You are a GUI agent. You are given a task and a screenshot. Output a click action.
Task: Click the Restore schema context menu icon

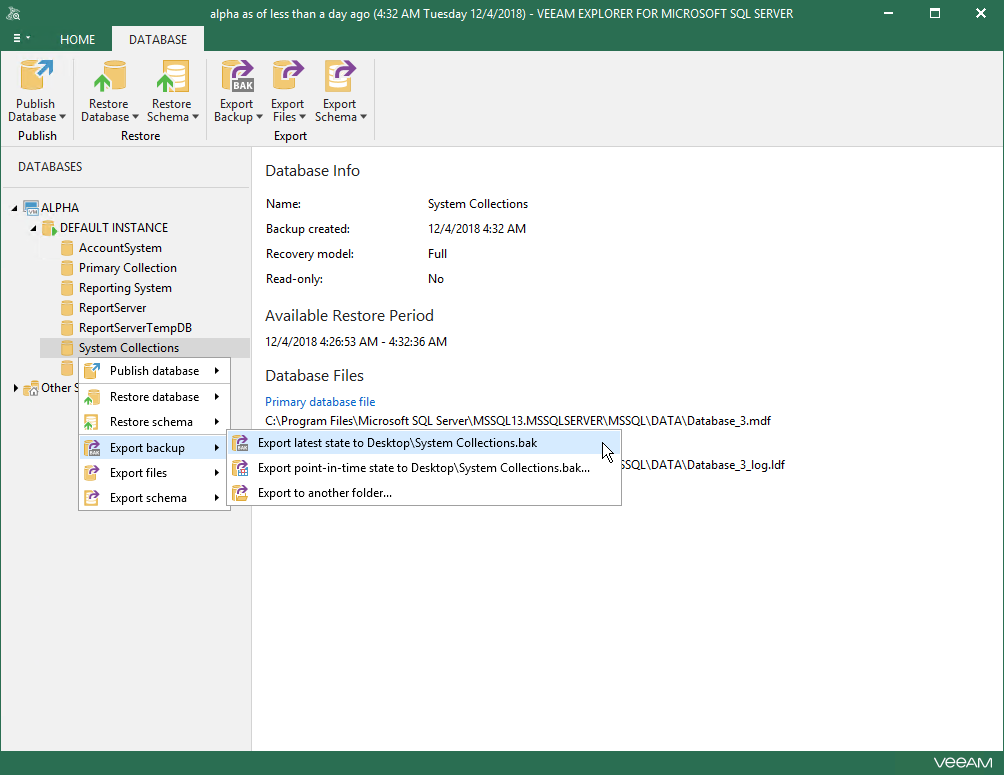[x=92, y=422]
